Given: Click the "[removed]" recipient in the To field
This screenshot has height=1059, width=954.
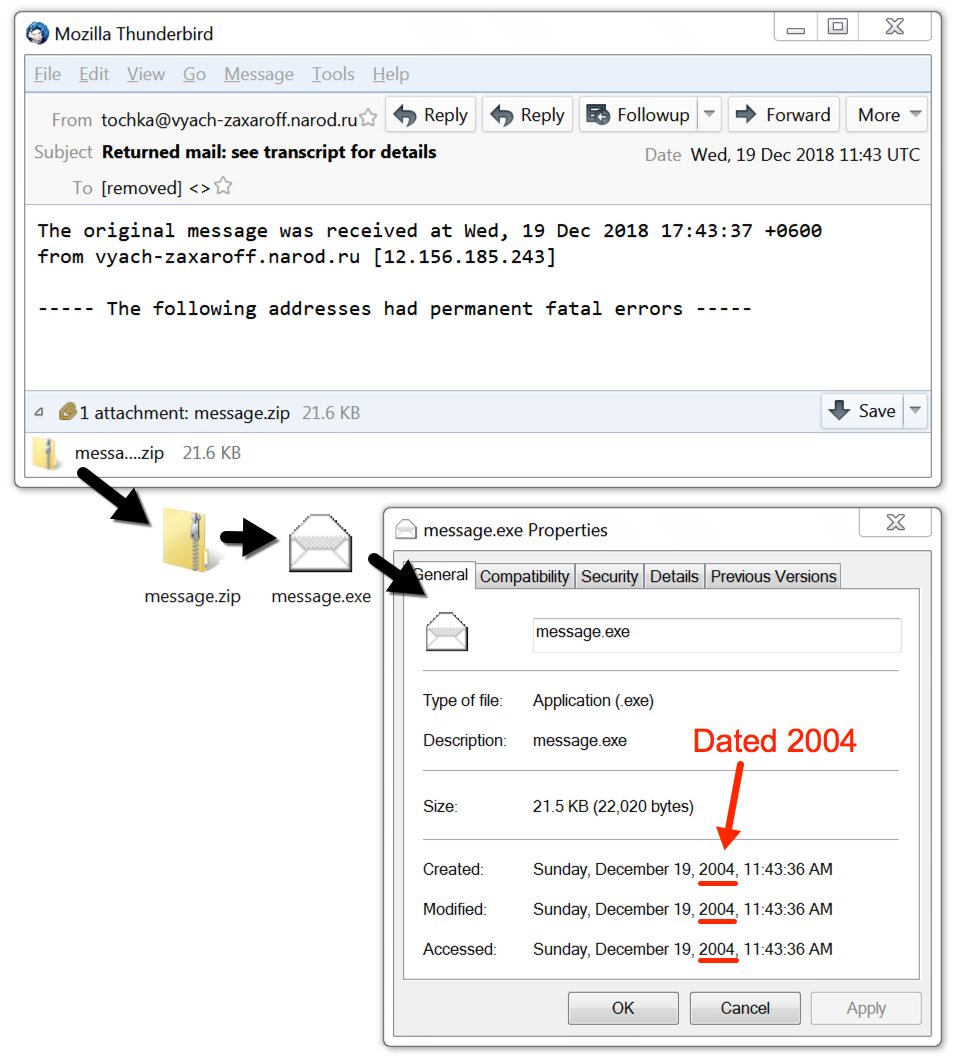Looking at the screenshot, I should pyautogui.click(x=142, y=188).
